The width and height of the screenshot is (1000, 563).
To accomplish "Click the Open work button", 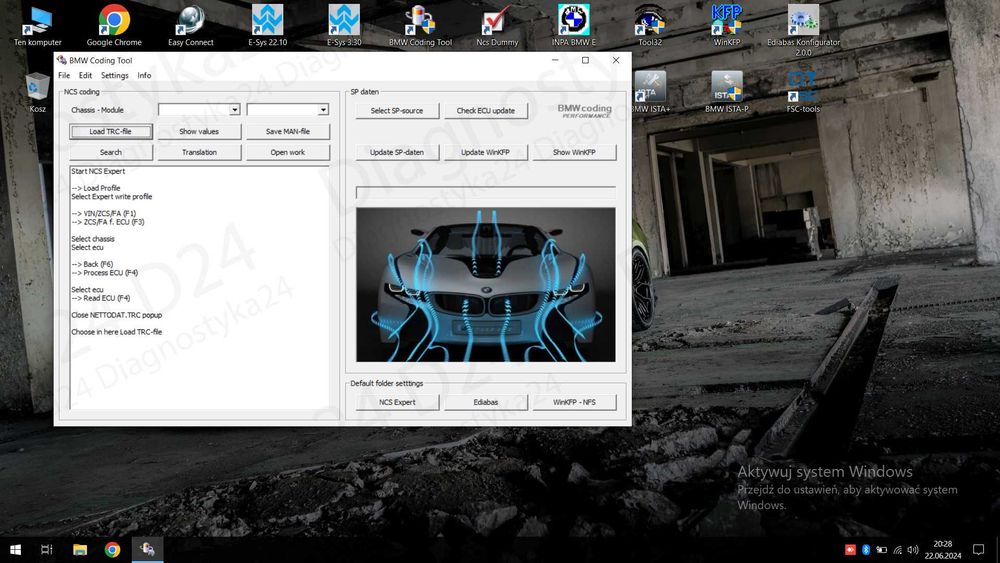I will [288, 152].
